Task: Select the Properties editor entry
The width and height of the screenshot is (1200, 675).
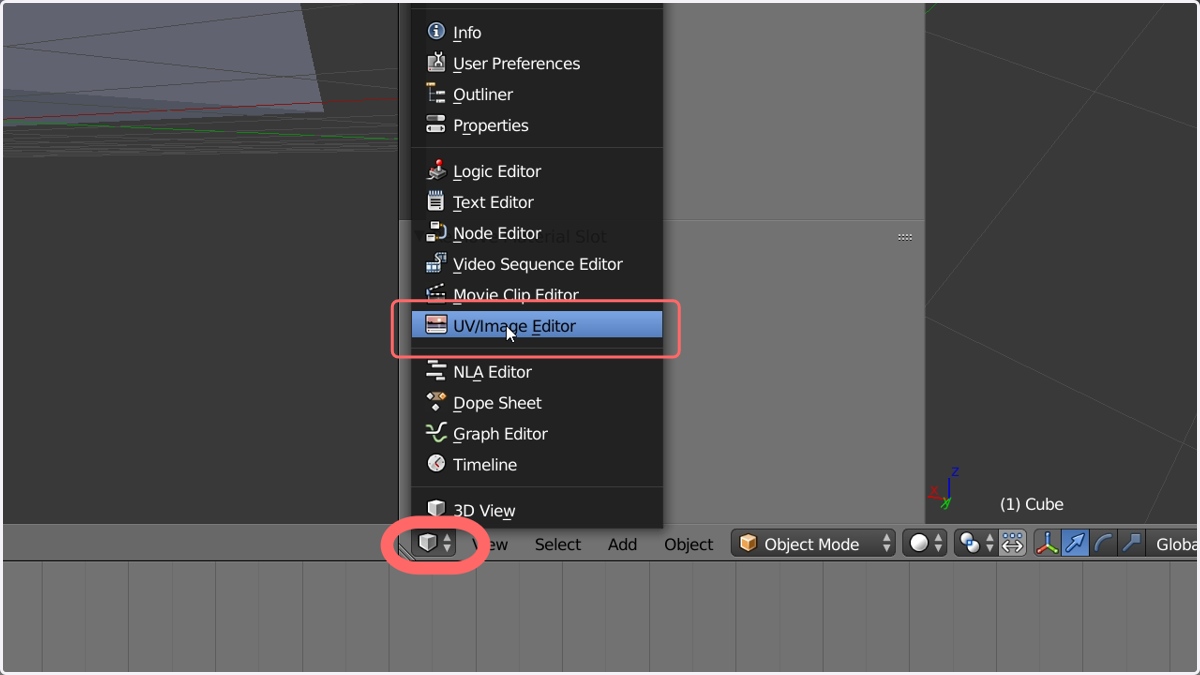Action: click(x=537, y=125)
